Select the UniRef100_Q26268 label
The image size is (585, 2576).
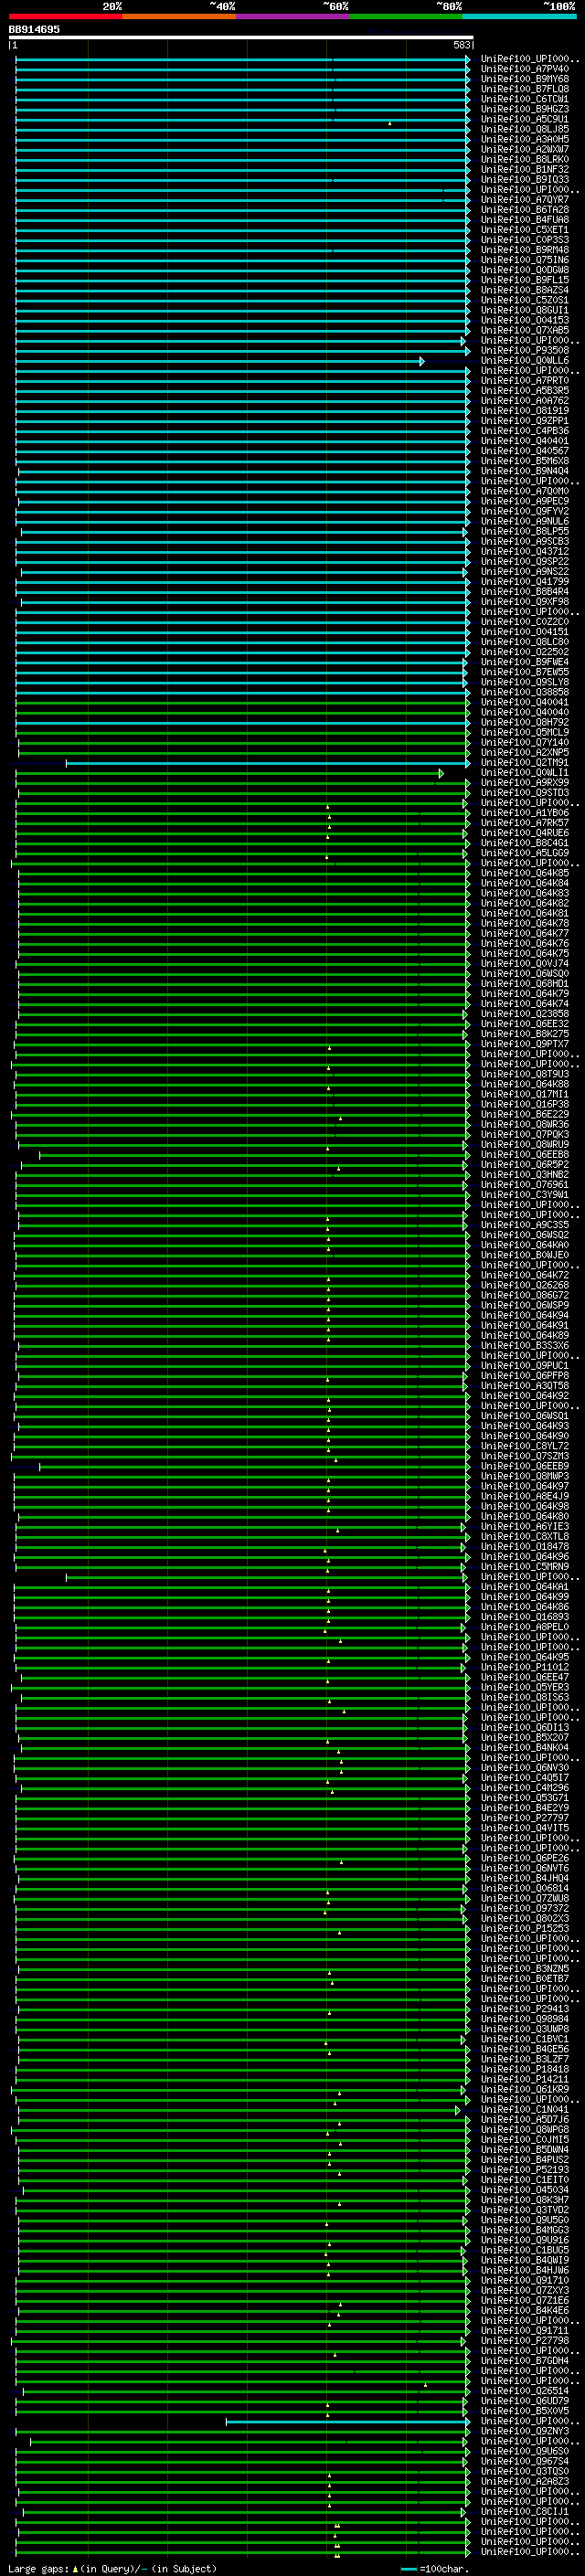pyautogui.click(x=525, y=1285)
